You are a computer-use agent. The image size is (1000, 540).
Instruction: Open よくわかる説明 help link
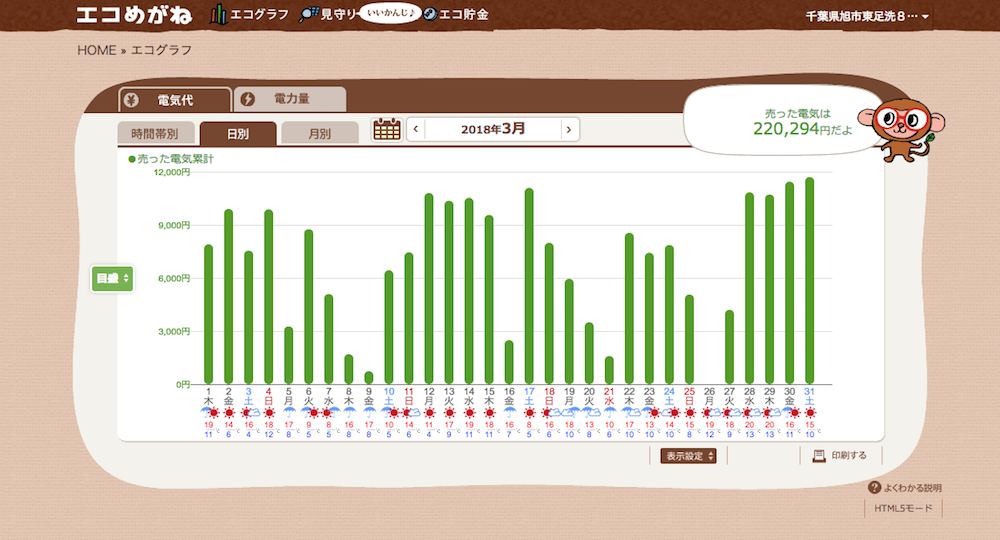point(905,488)
